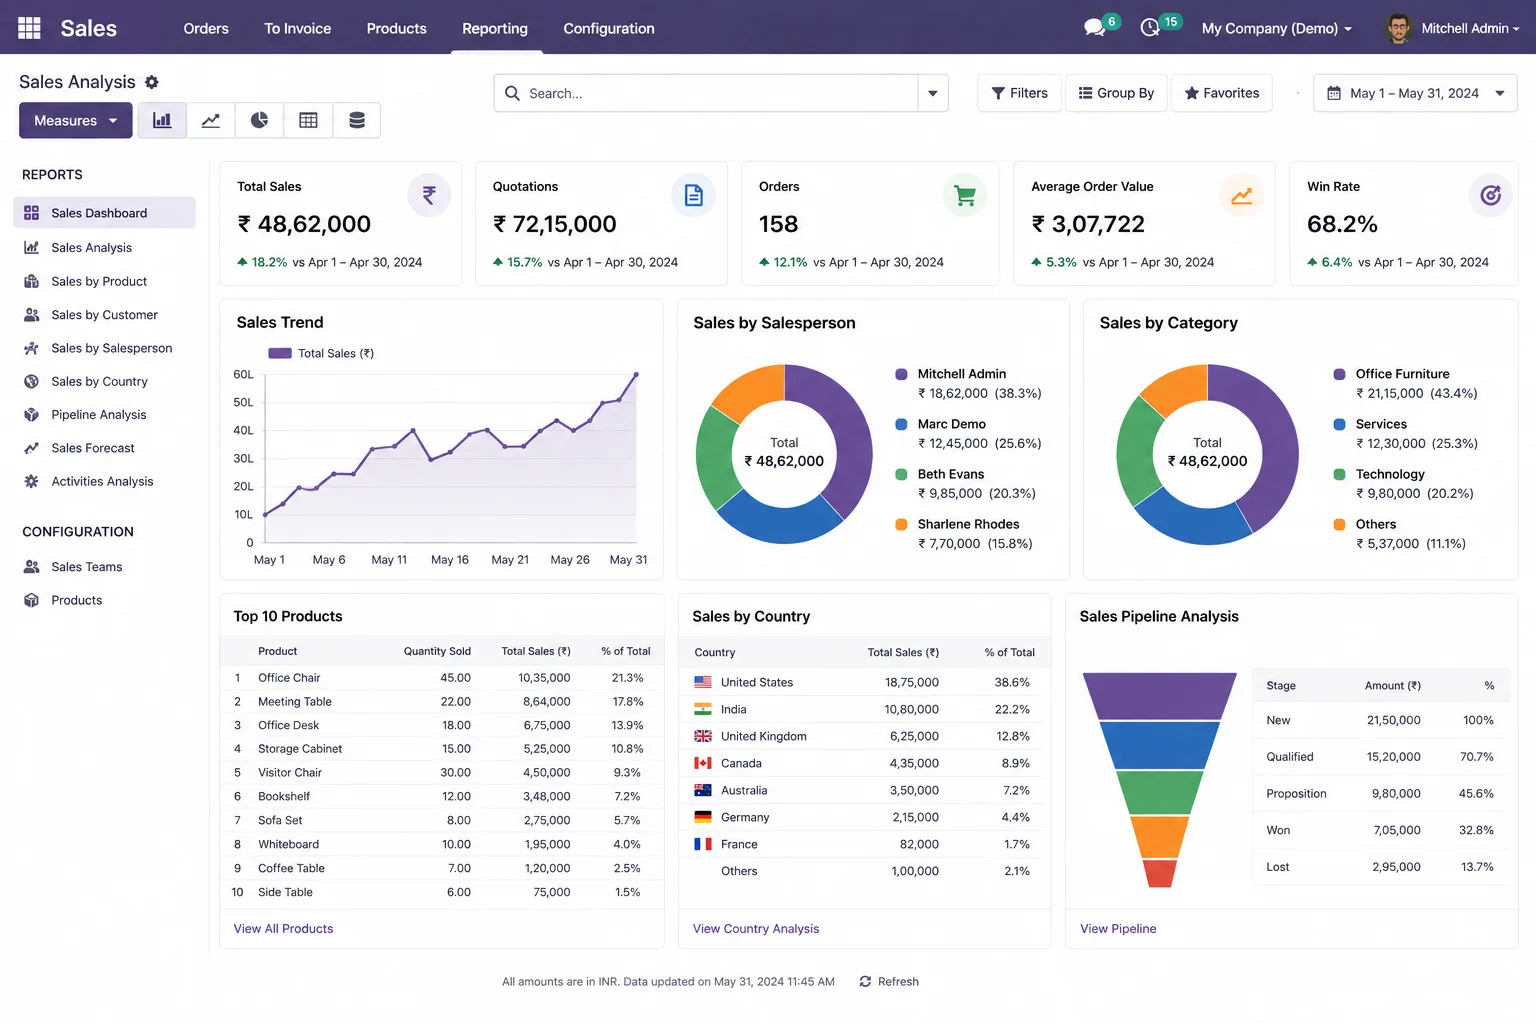Click the document icon on Quotations card

pyautogui.click(x=693, y=195)
